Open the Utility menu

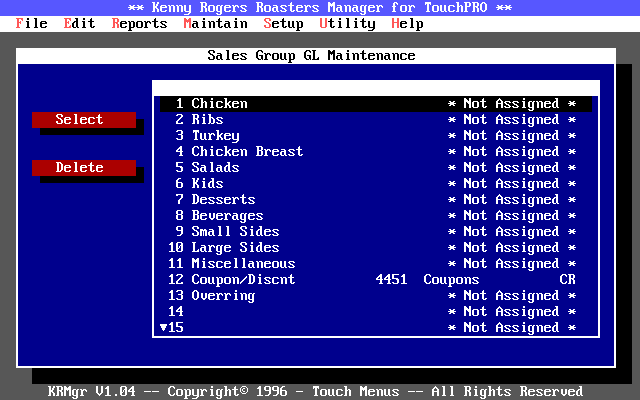pyautogui.click(x=347, y=24)
